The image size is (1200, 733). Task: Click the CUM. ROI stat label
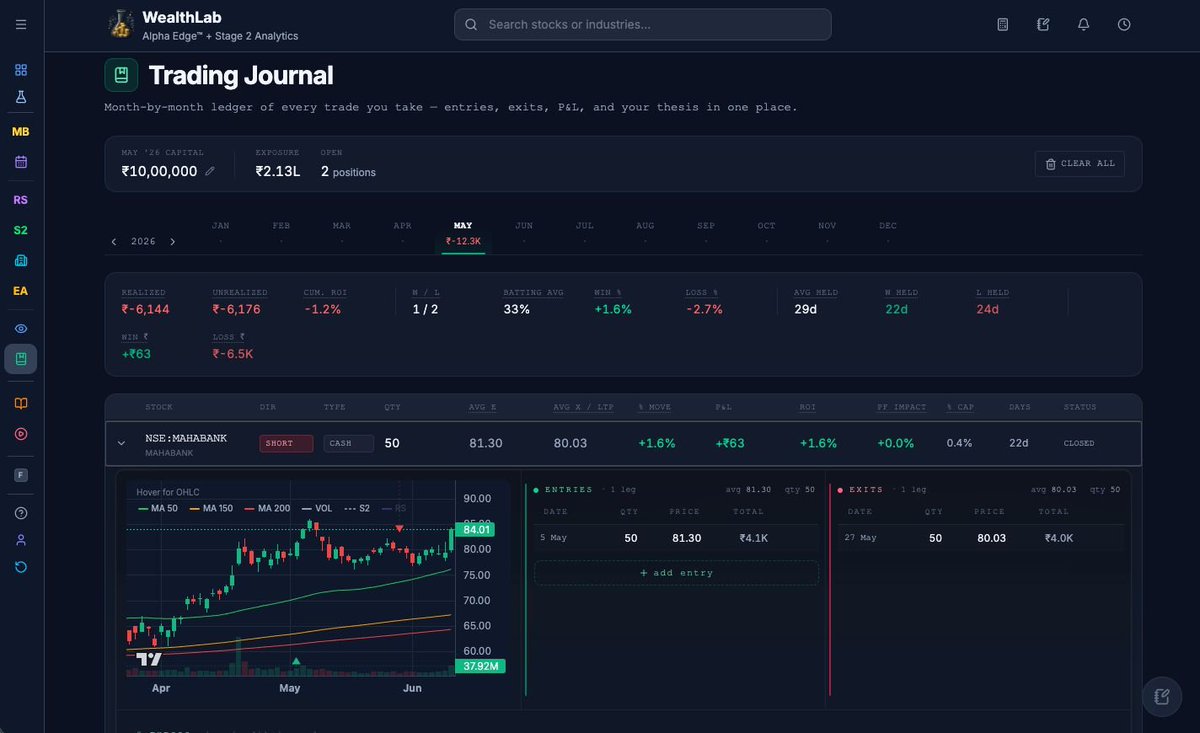coord(325,293)
